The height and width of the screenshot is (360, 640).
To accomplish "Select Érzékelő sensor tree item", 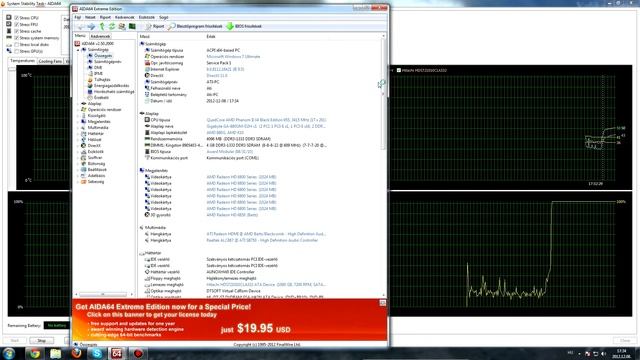I will [x=101, y=98].
